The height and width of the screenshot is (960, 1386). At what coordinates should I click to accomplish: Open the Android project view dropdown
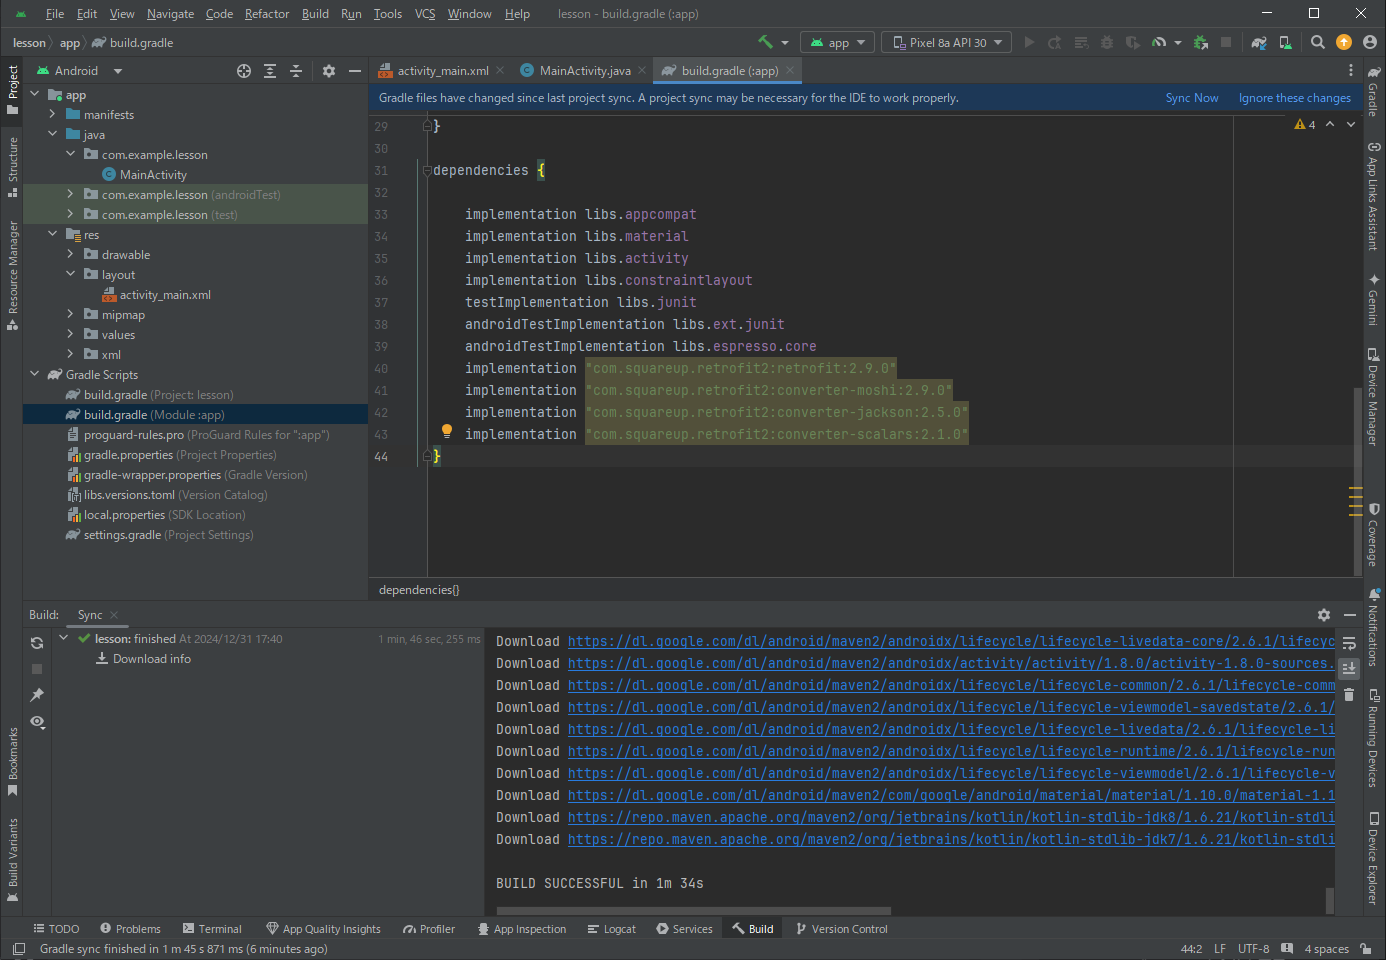point(80,71)
